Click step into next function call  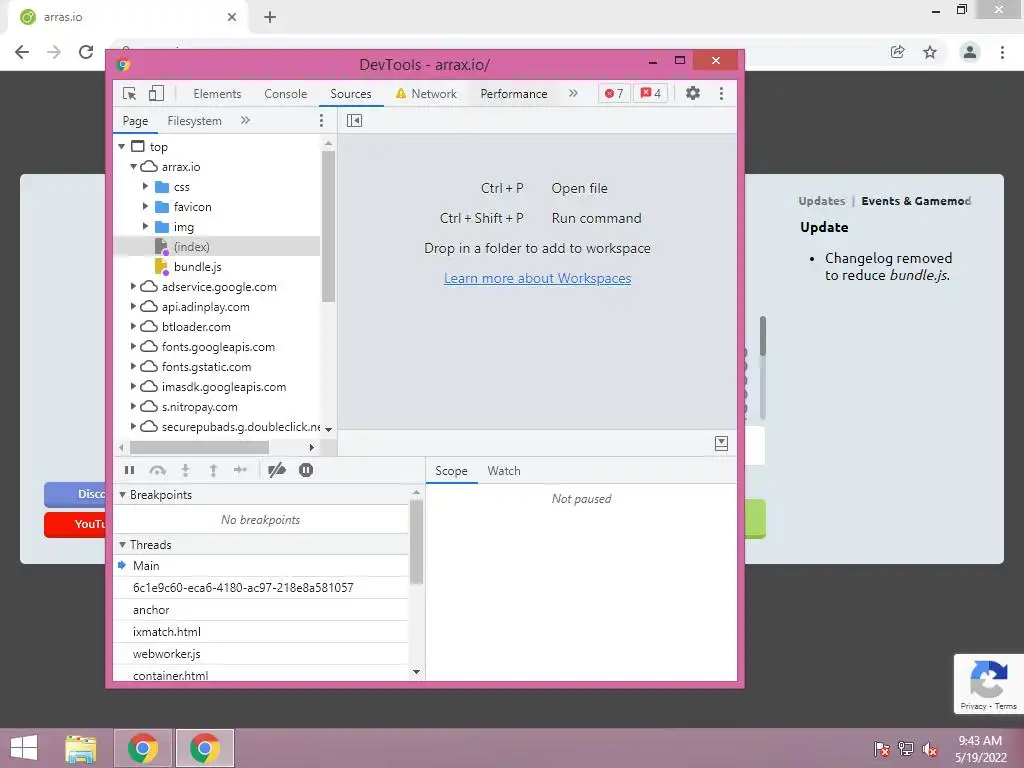[185, 470]
